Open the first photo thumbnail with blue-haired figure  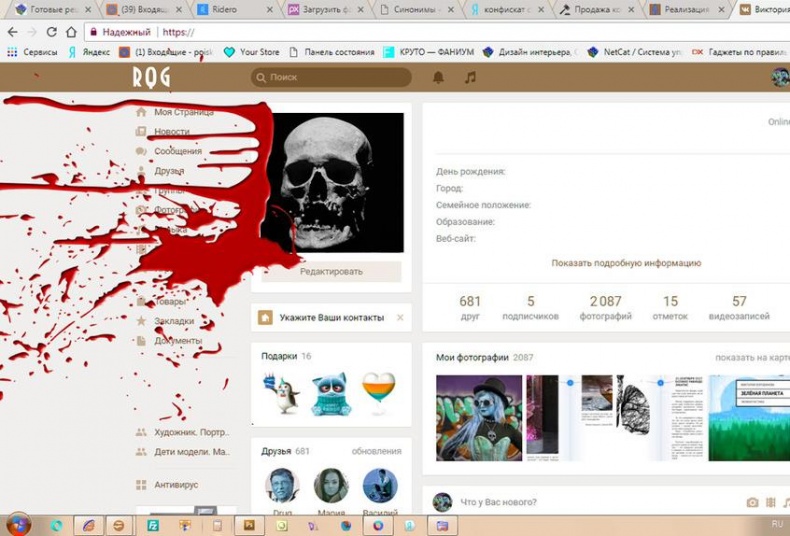point(479,418)
